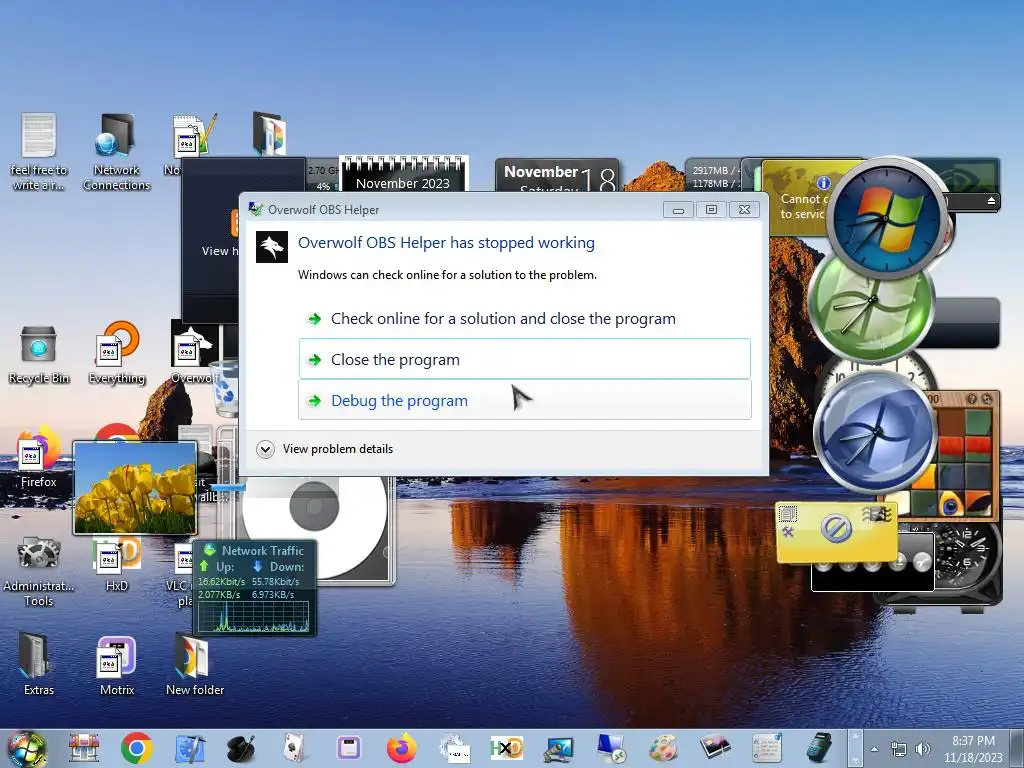Launch Google Chrome from the taskbar

(136, 748)
